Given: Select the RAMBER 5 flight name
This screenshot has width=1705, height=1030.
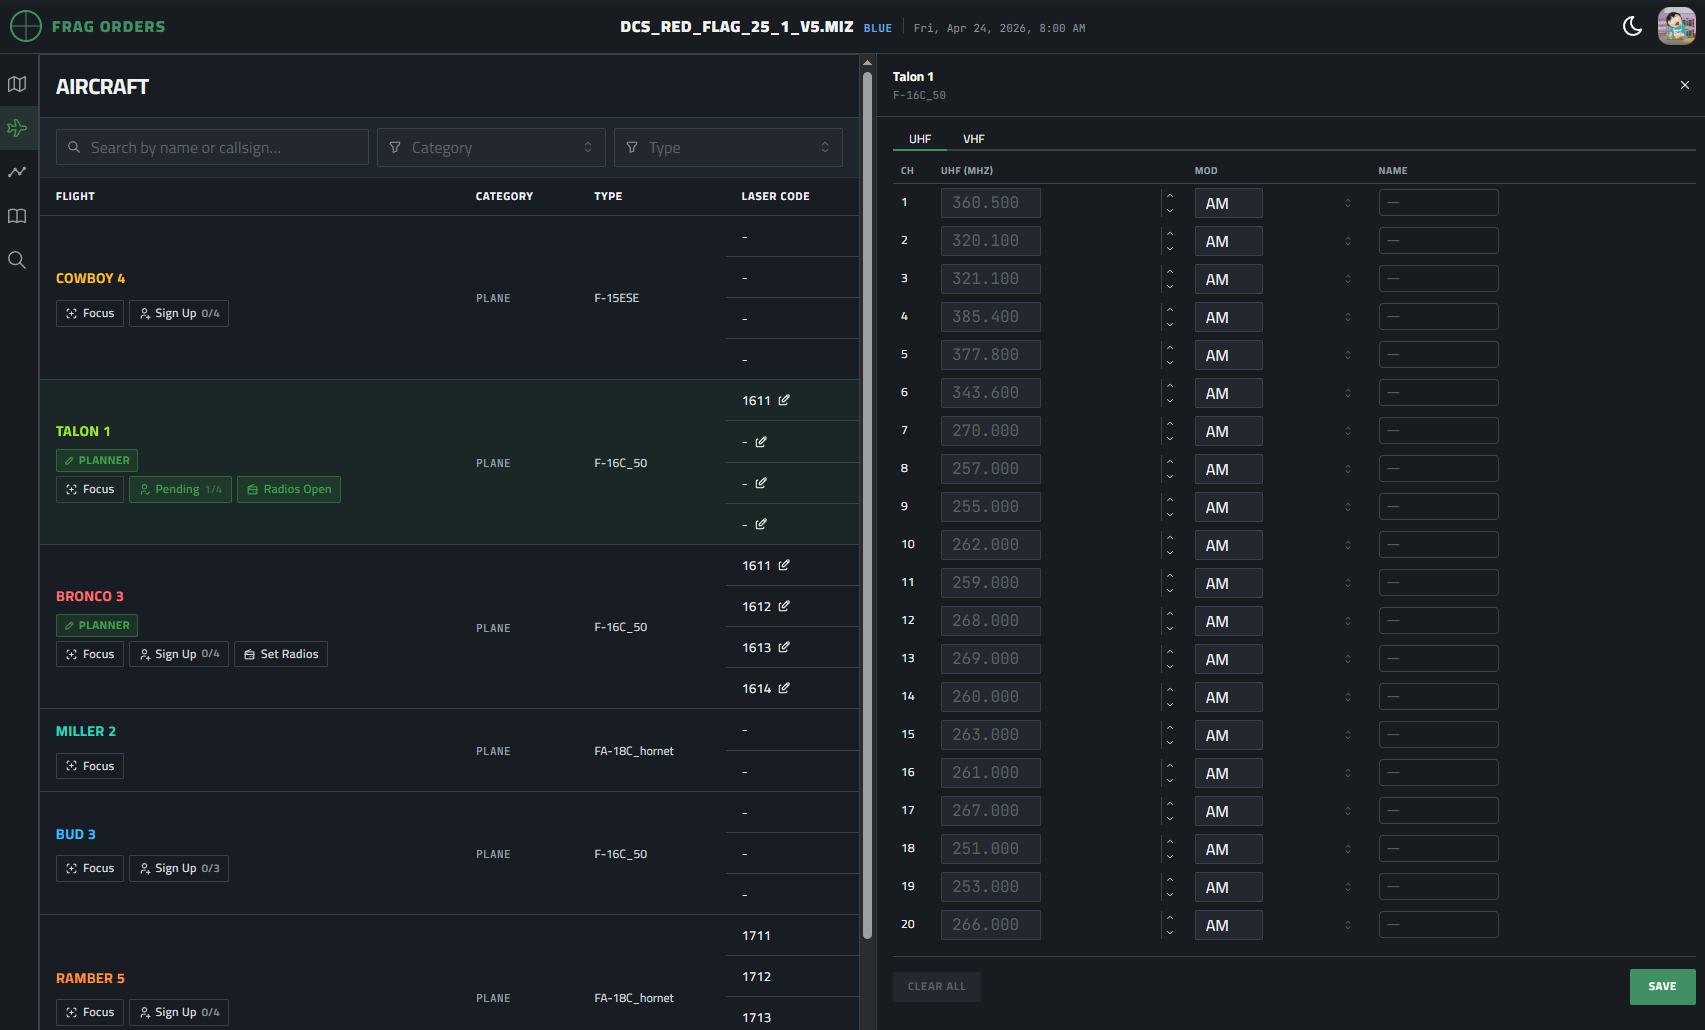Looking at the screenshot, I should pyautogui.click(x=90, y=978).
